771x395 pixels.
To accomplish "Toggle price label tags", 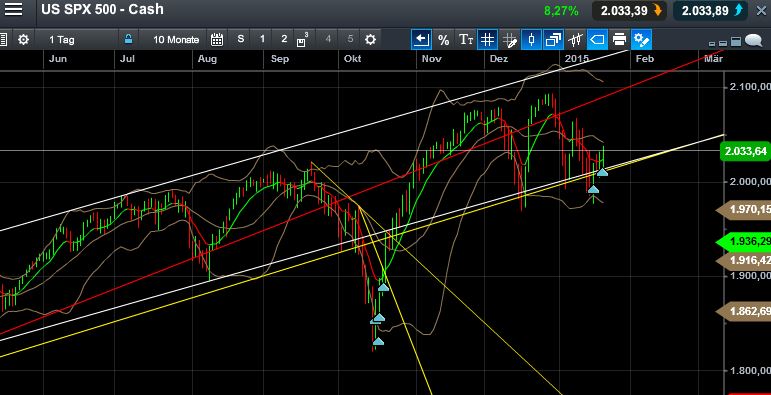I will pyautogui.click(x=597, y=39).
